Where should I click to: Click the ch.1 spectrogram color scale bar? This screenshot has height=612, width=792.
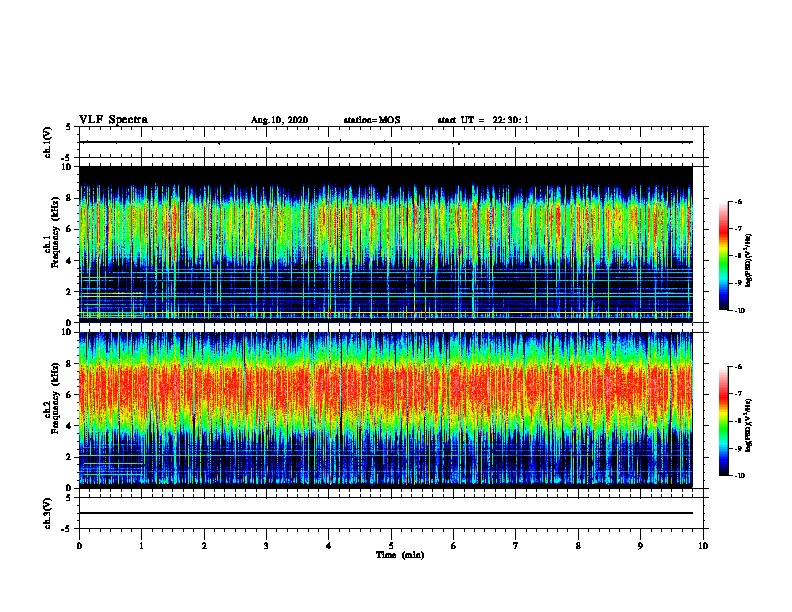tap(724, 256)
